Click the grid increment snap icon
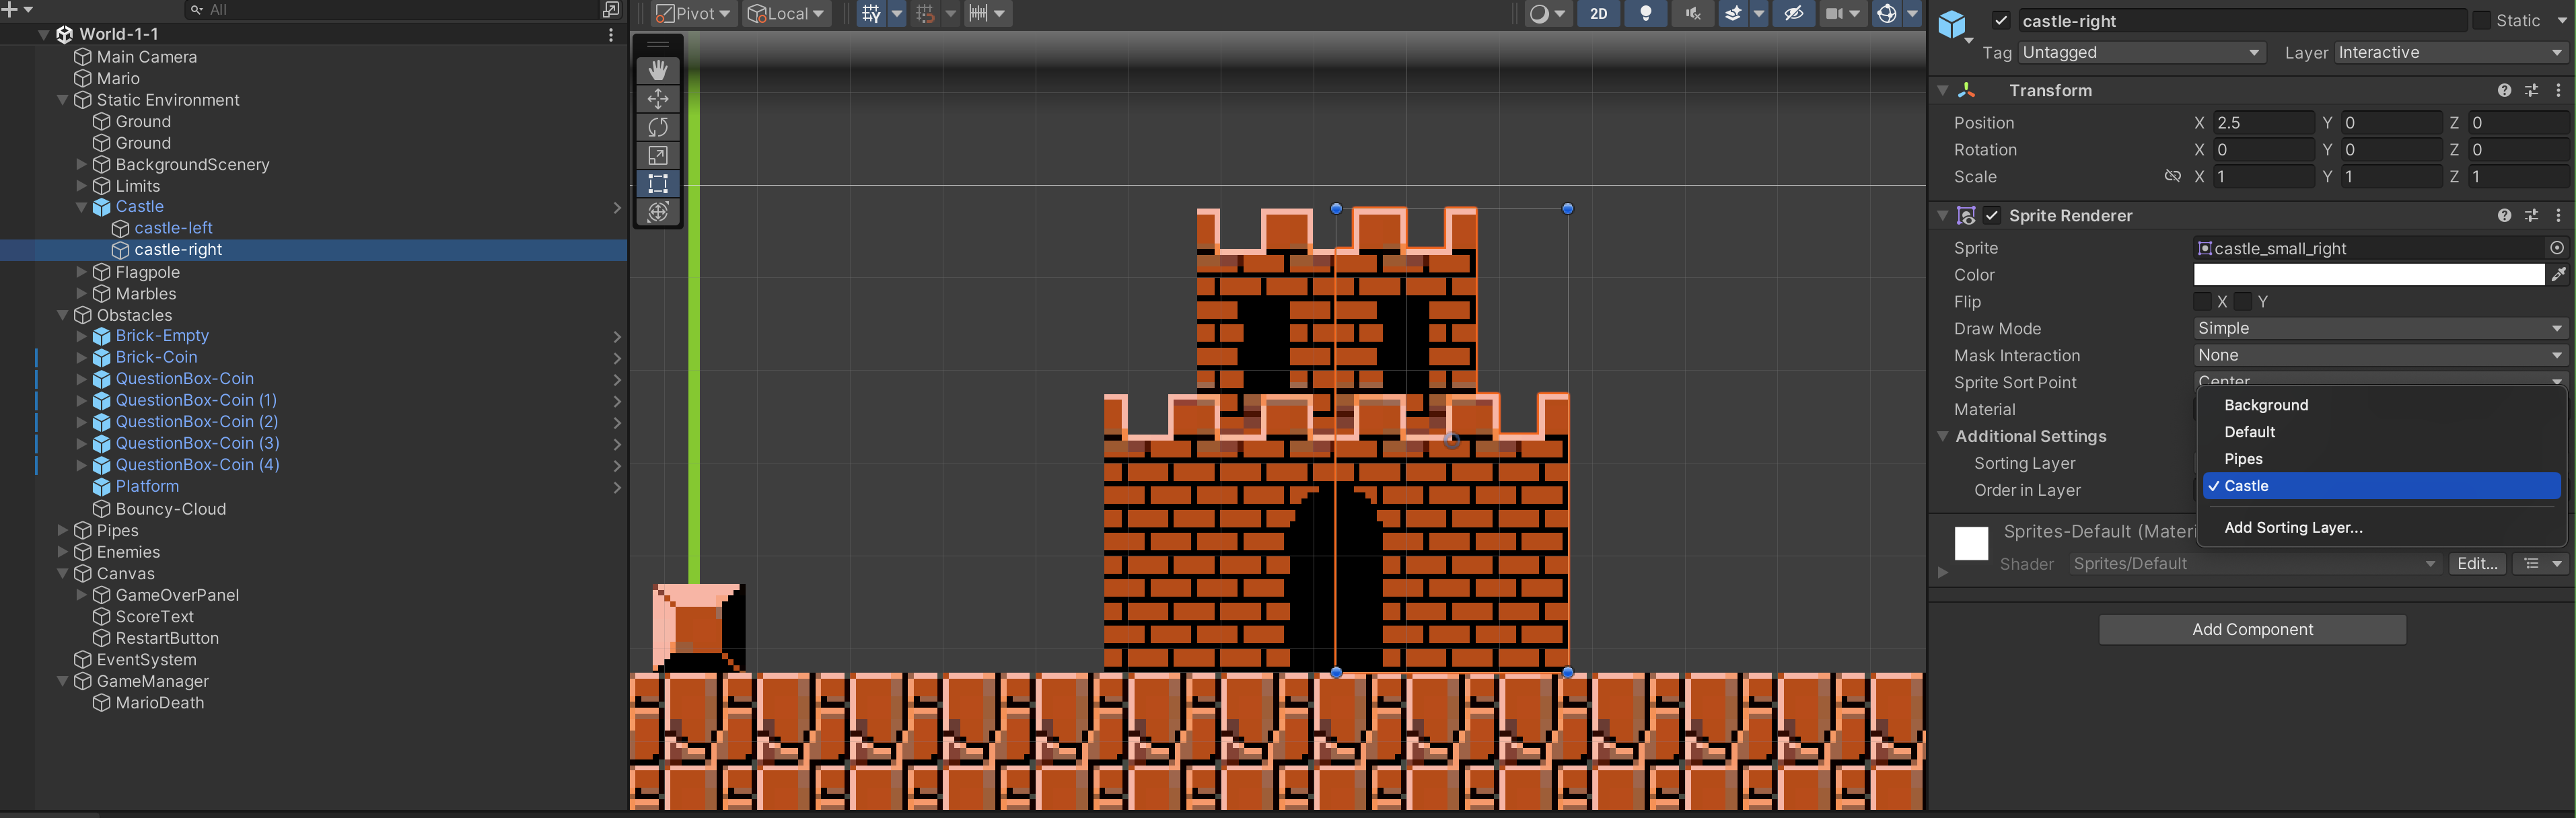Screen dimensions: 2576x818 coord(925,13)
